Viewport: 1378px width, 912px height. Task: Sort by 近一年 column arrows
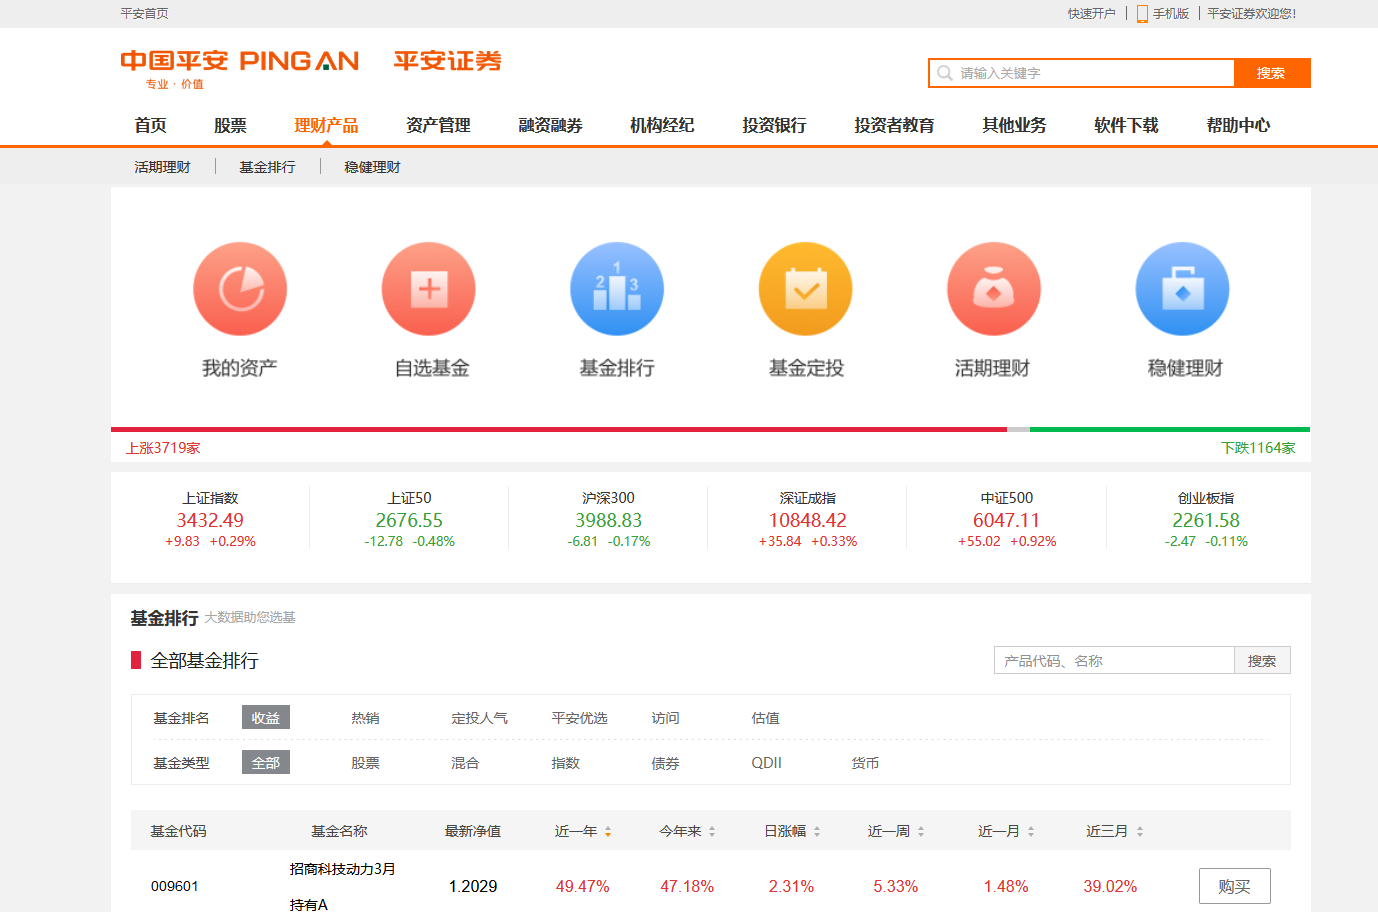(x=608, y=832)
